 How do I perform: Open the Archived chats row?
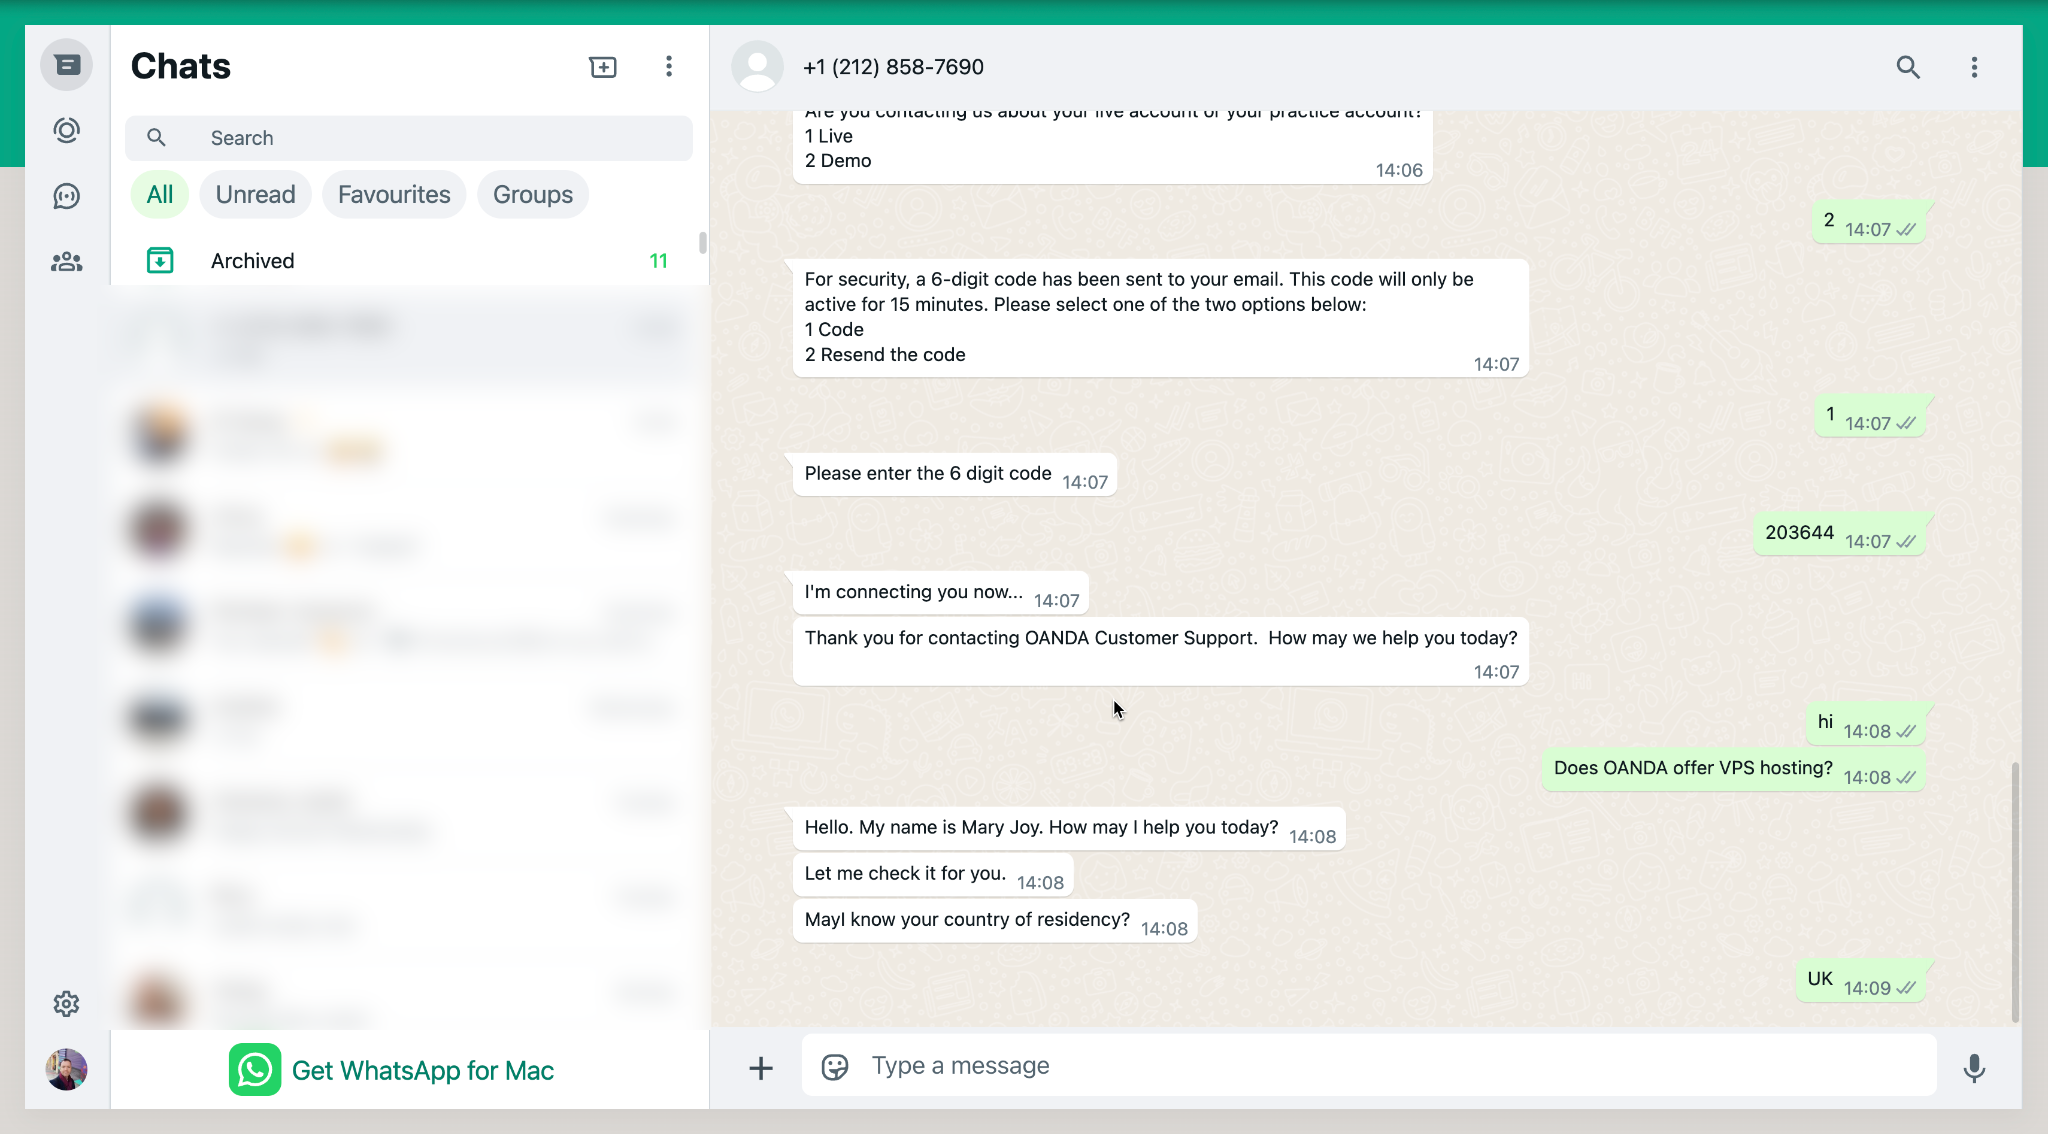[409, 261]
